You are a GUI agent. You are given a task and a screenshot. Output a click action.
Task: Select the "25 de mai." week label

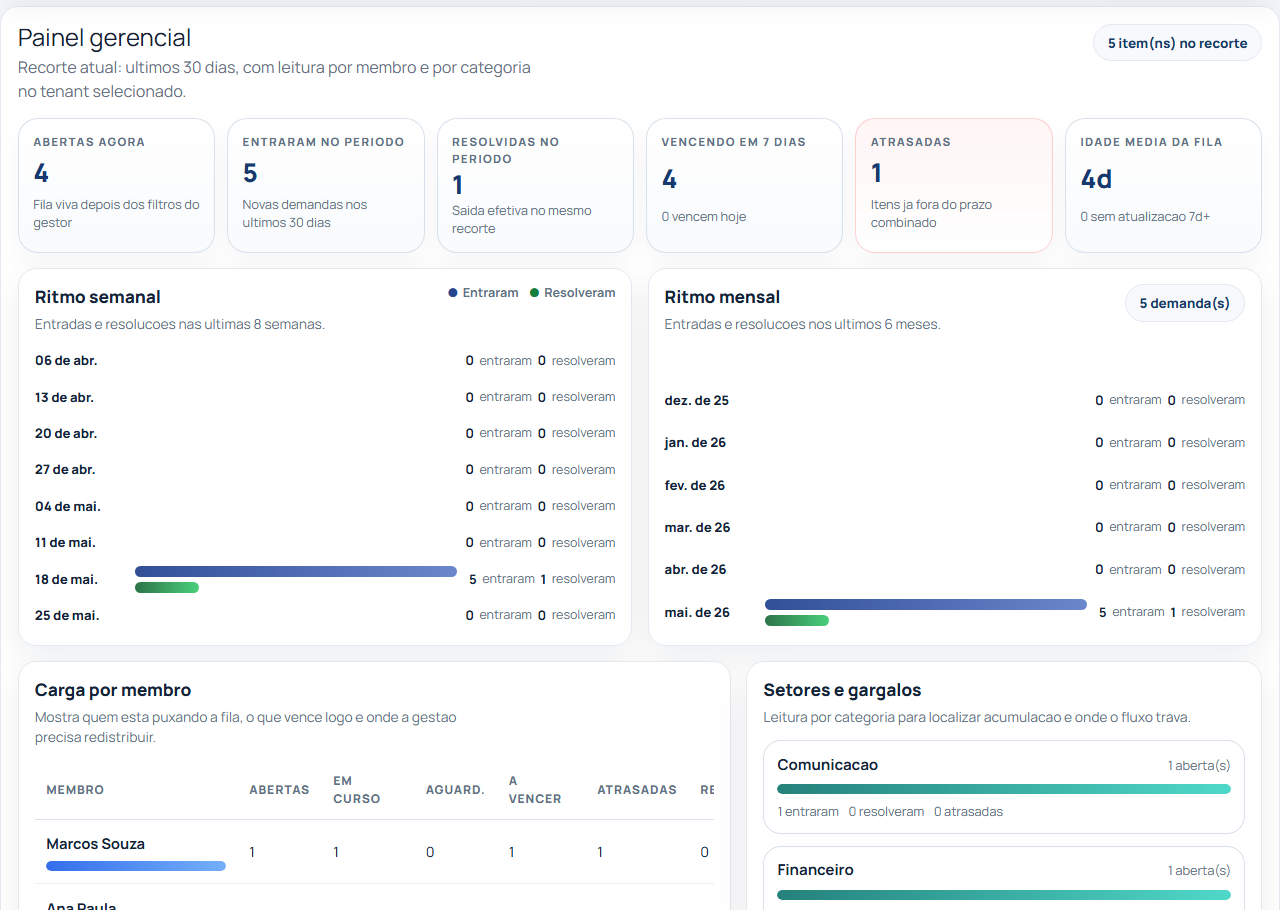(67, 615)
